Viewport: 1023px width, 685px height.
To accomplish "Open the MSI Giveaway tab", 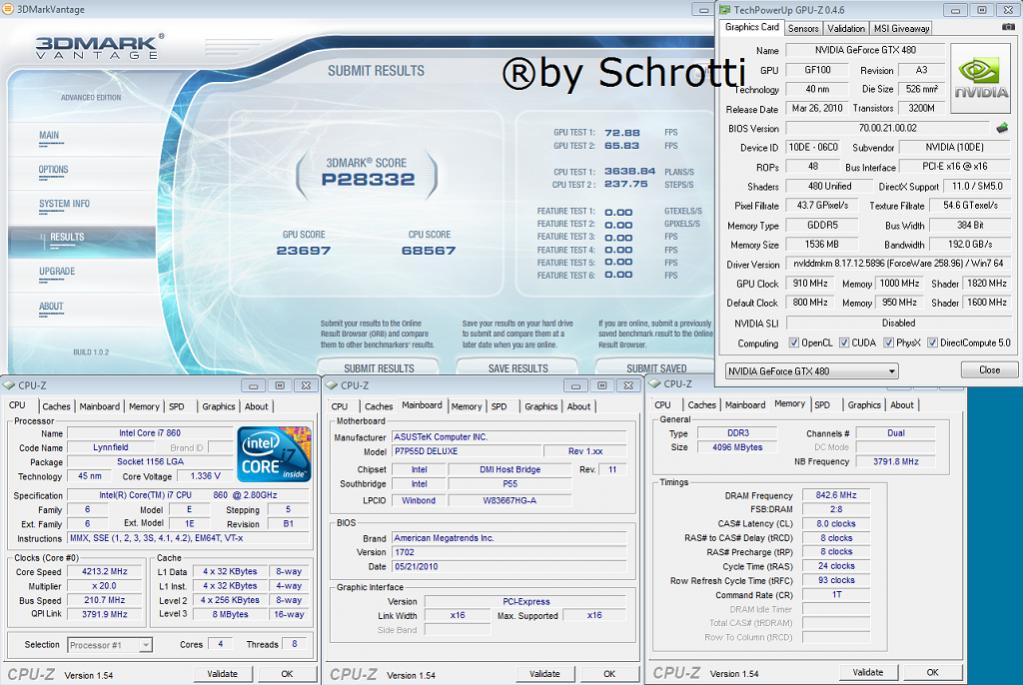I will 901,29.
